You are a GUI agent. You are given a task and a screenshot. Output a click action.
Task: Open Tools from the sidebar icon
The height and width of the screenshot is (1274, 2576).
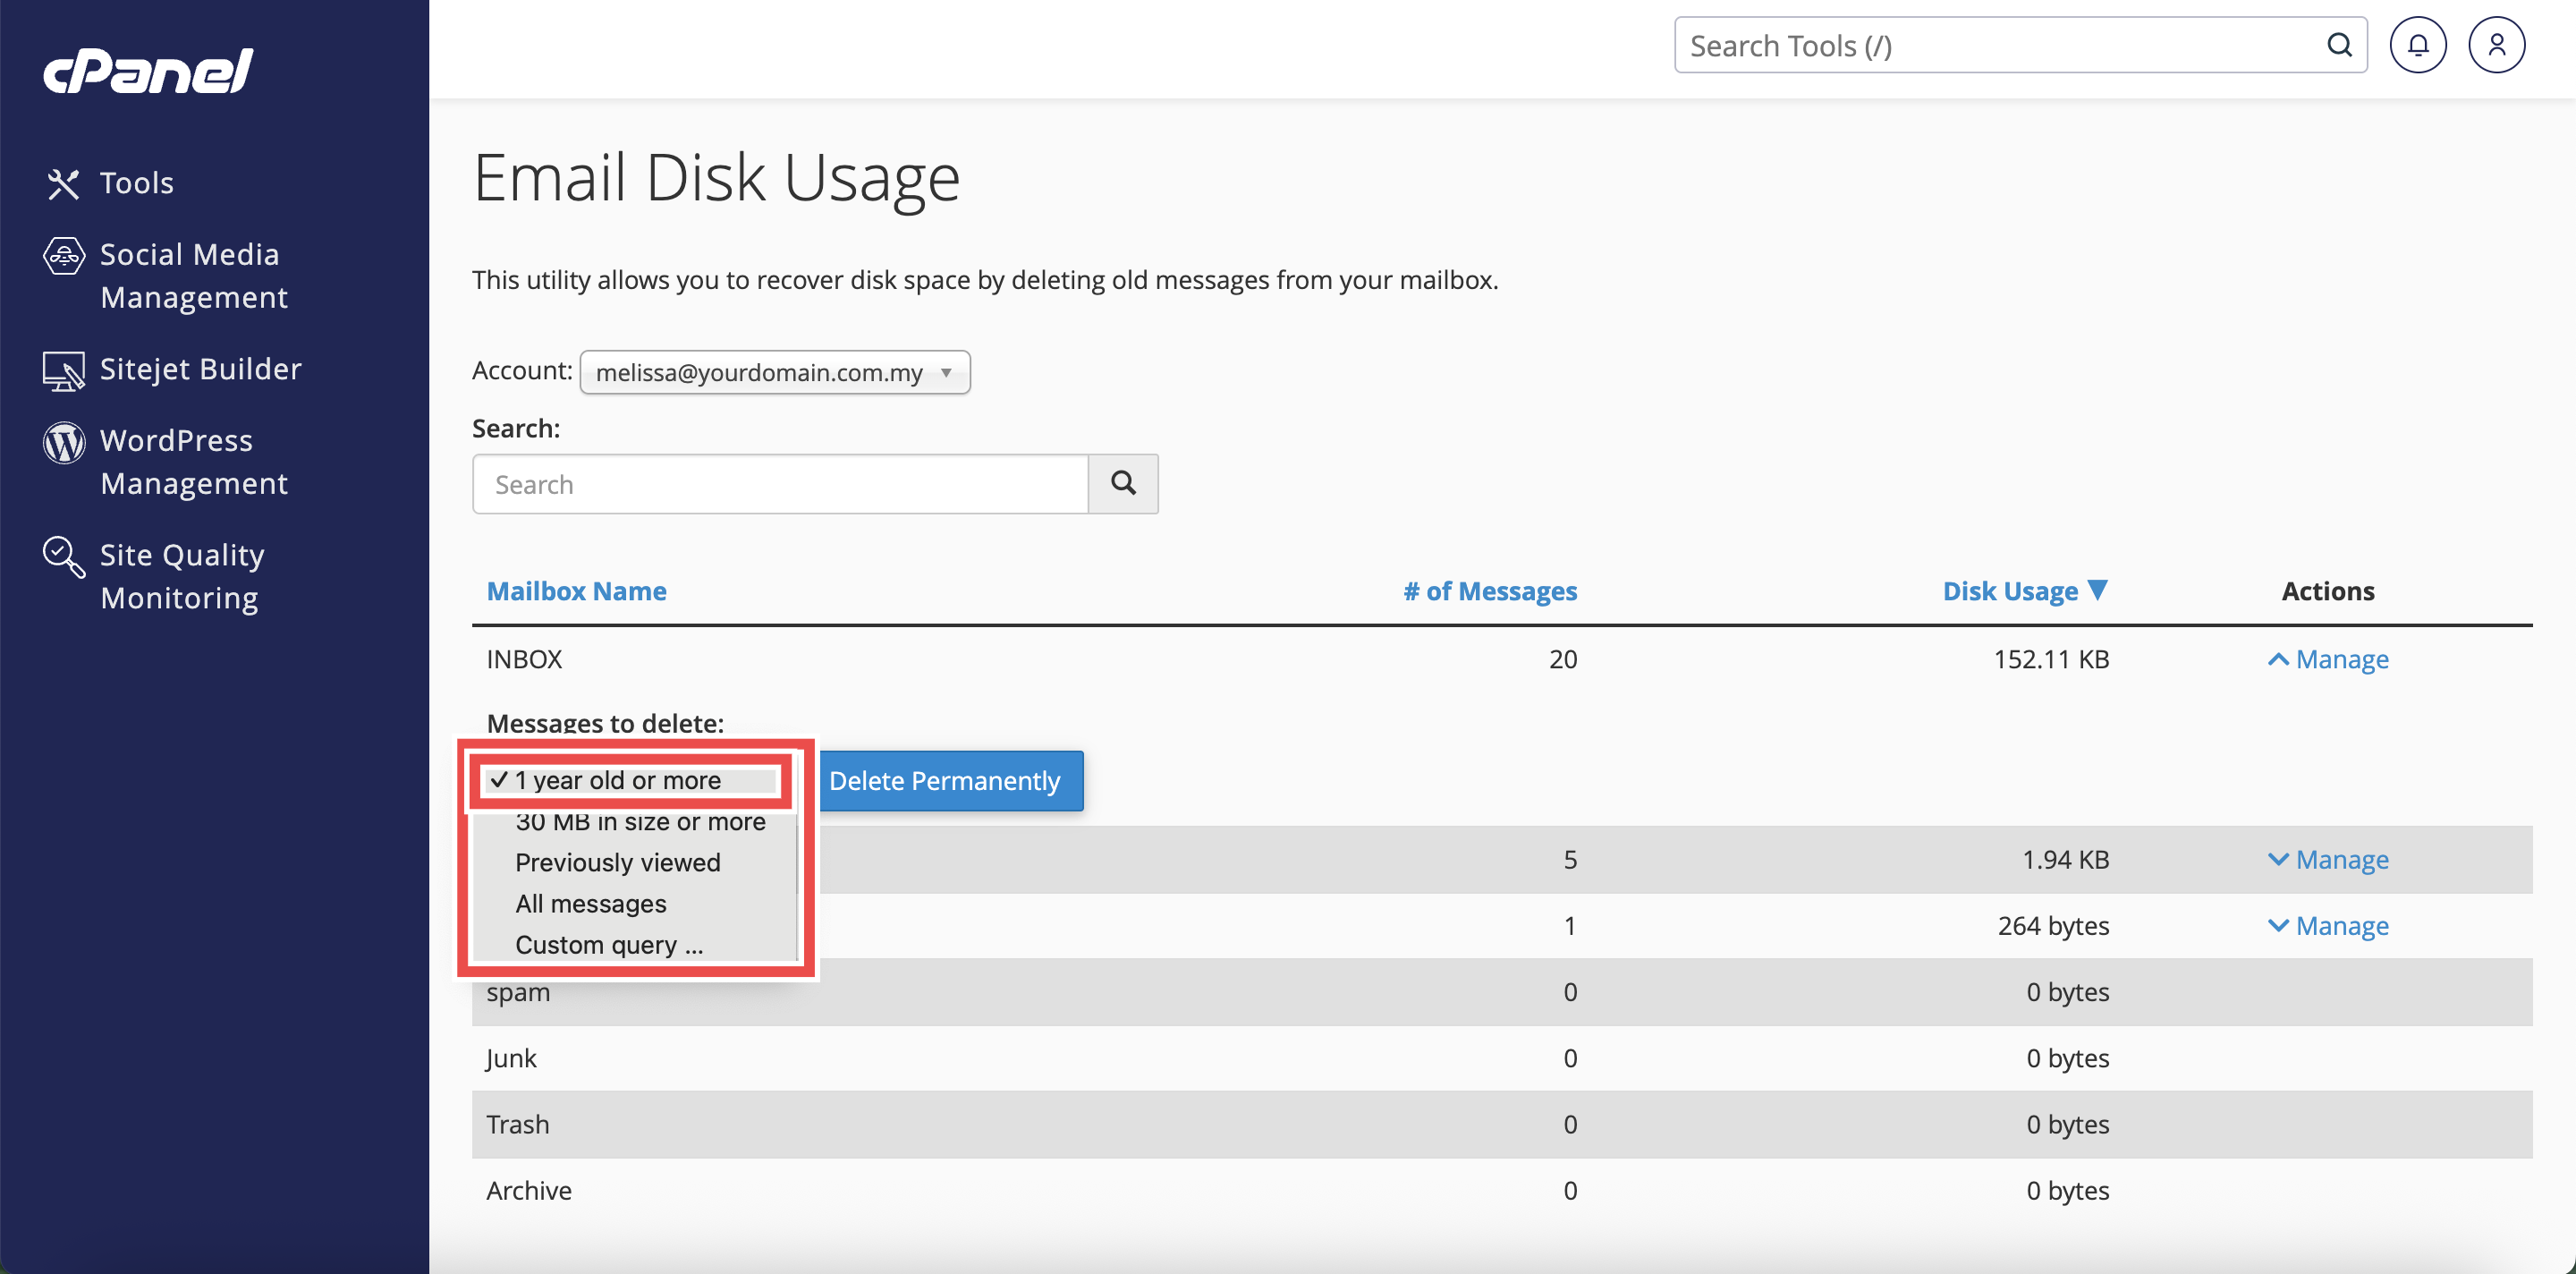[x=63, y=183]
